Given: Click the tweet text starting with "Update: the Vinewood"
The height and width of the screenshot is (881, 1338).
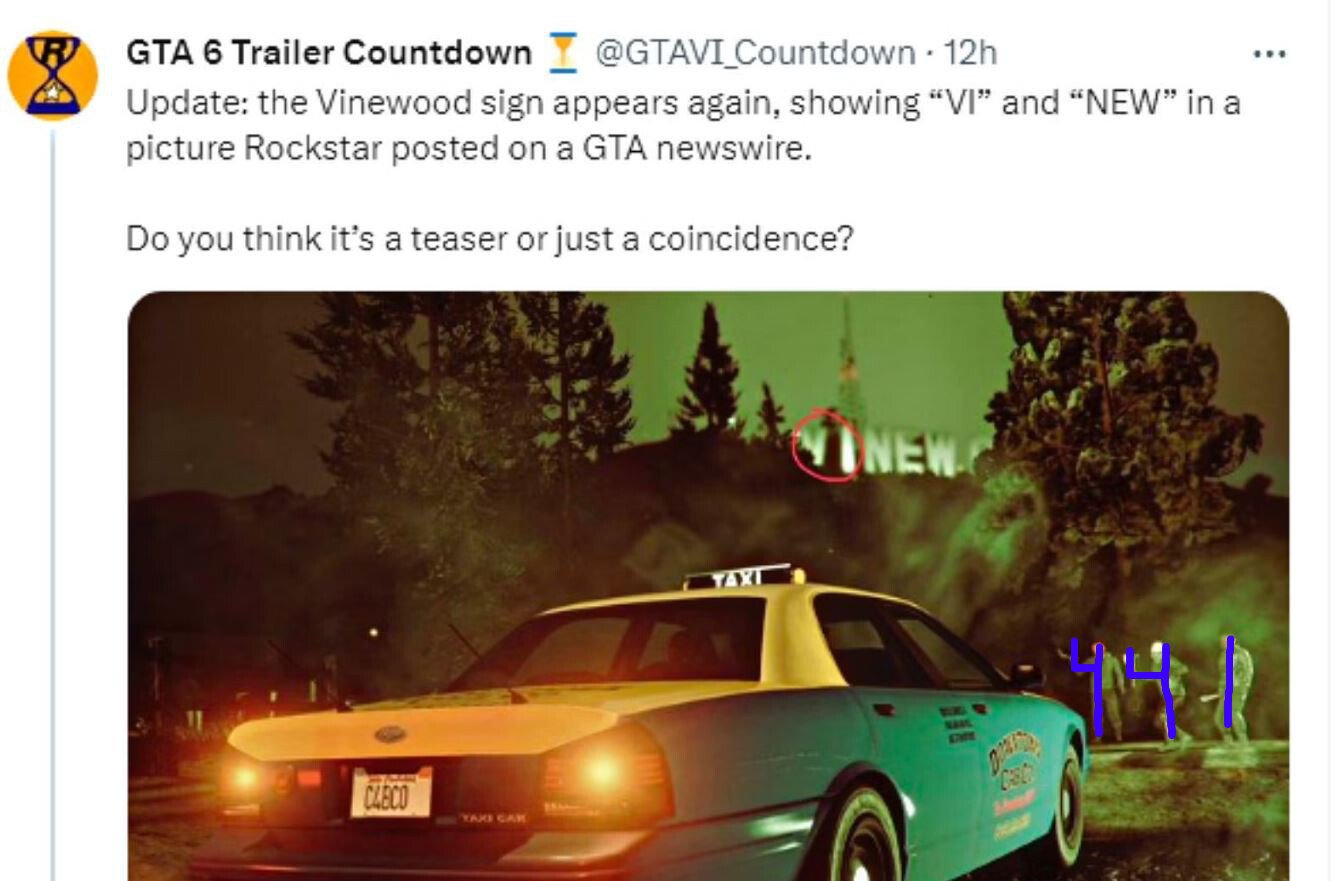Looking at the screenshot, I should click(x=683, y=125).
